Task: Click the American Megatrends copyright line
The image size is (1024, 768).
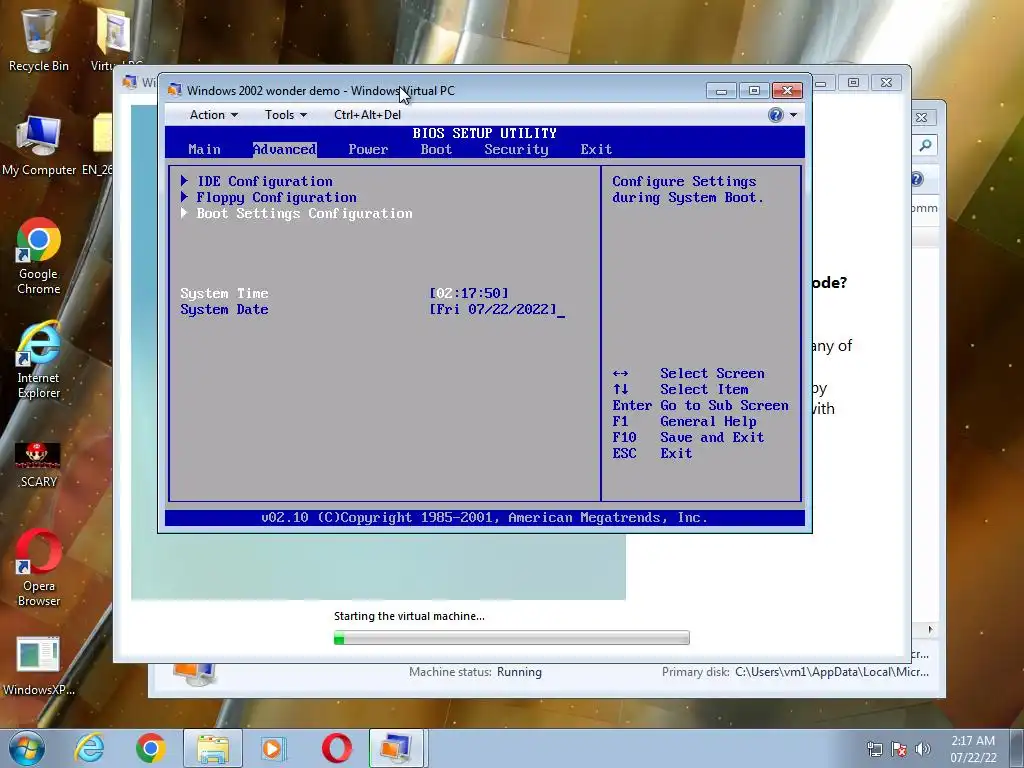Action: point(484,517)
